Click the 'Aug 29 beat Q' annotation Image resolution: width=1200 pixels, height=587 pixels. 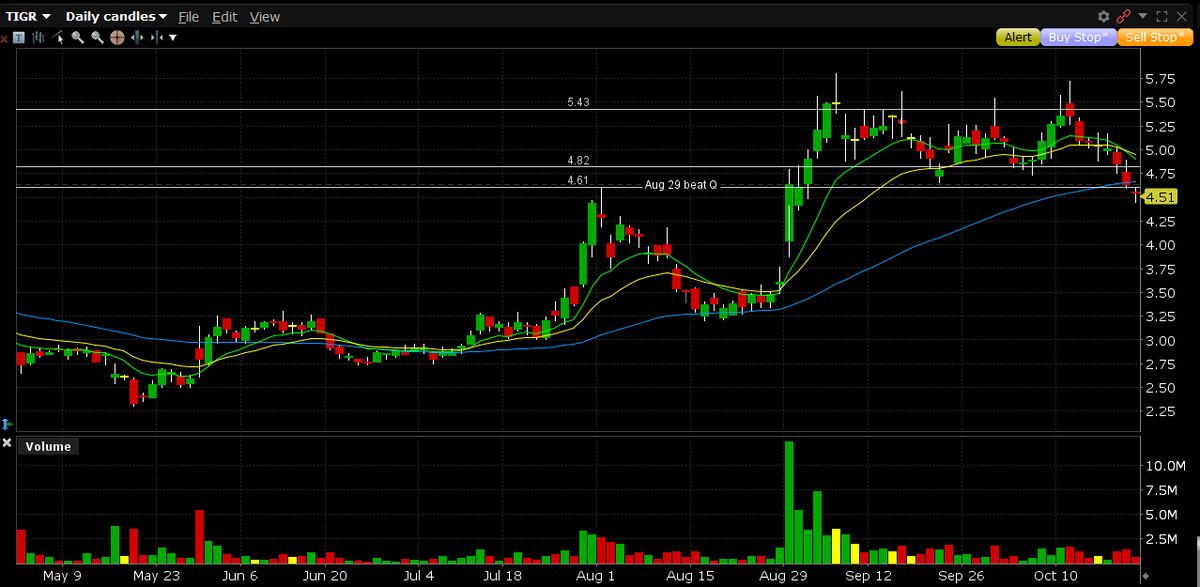point(681,185)
